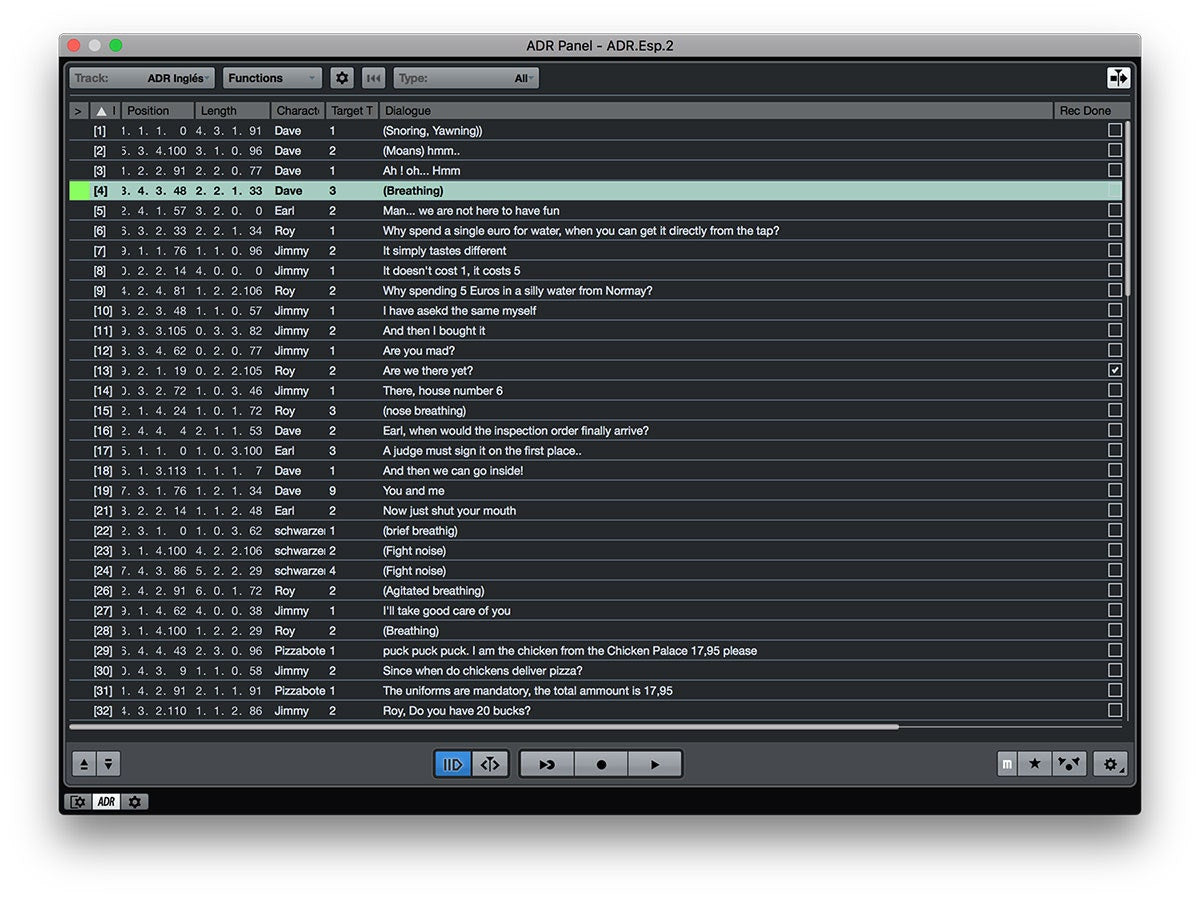Click the Target T column header
Viewport: 1200px width, 899px height.
pos(352,111)
